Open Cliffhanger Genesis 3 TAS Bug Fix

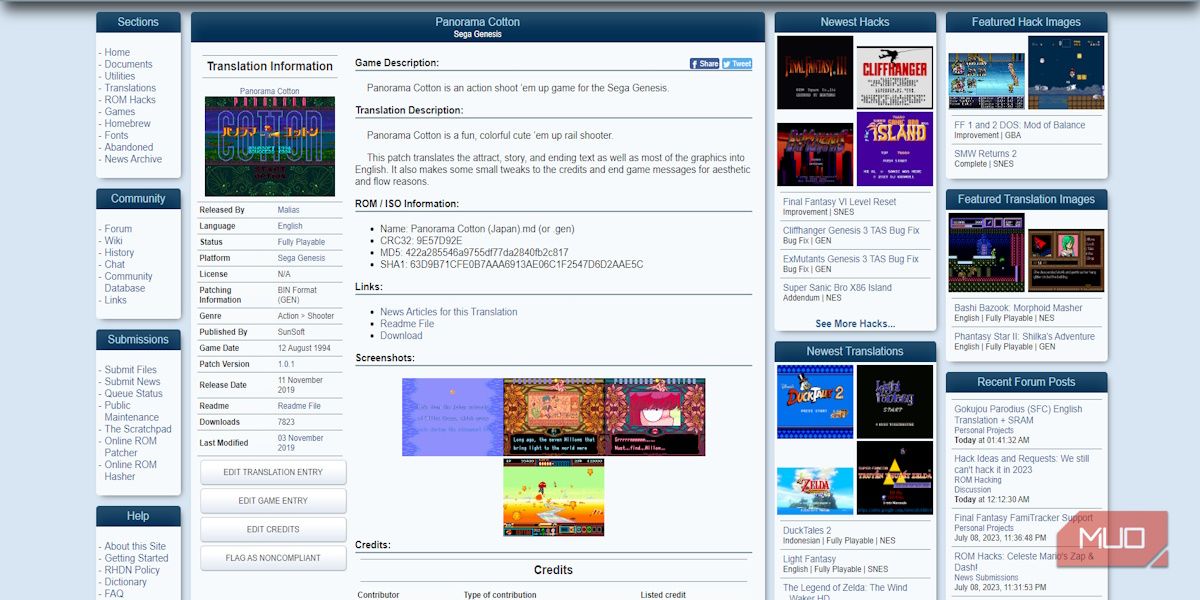pos(851,230)
